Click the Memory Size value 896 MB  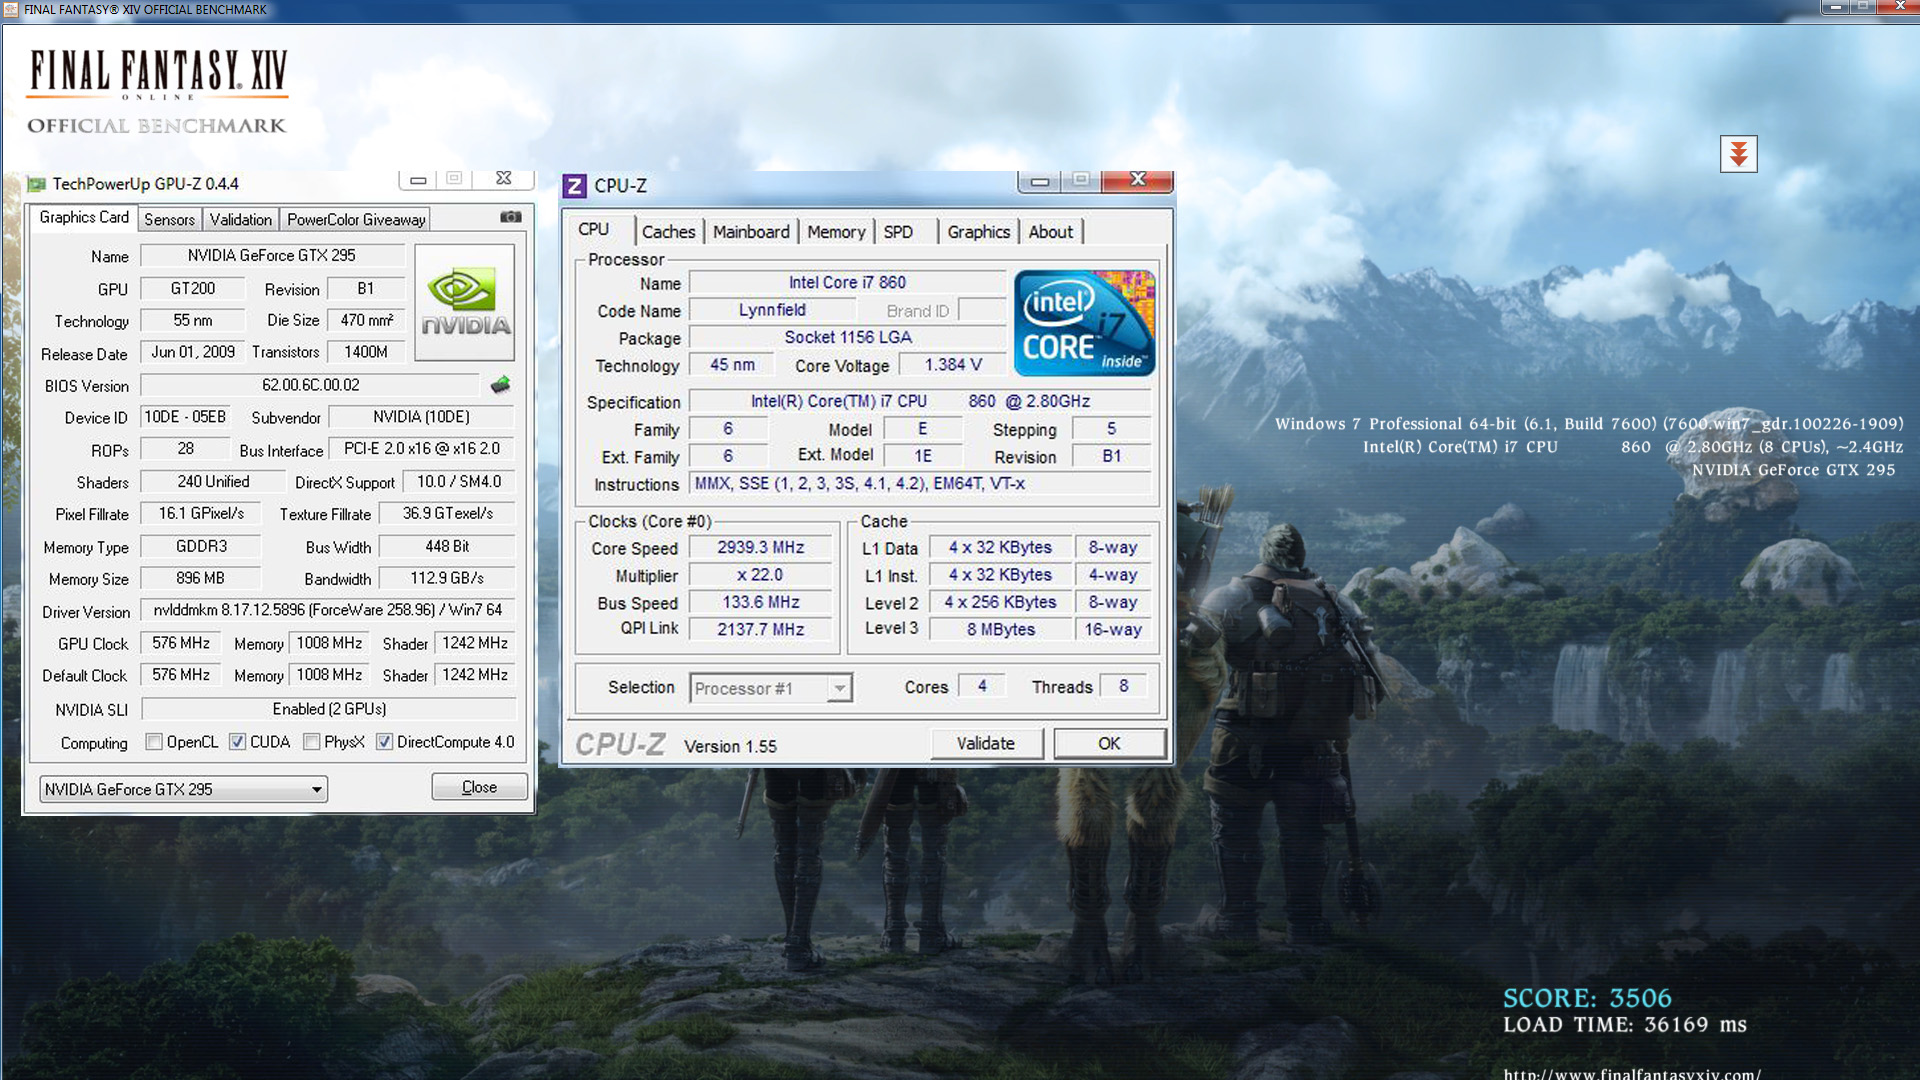coord(201,578)
